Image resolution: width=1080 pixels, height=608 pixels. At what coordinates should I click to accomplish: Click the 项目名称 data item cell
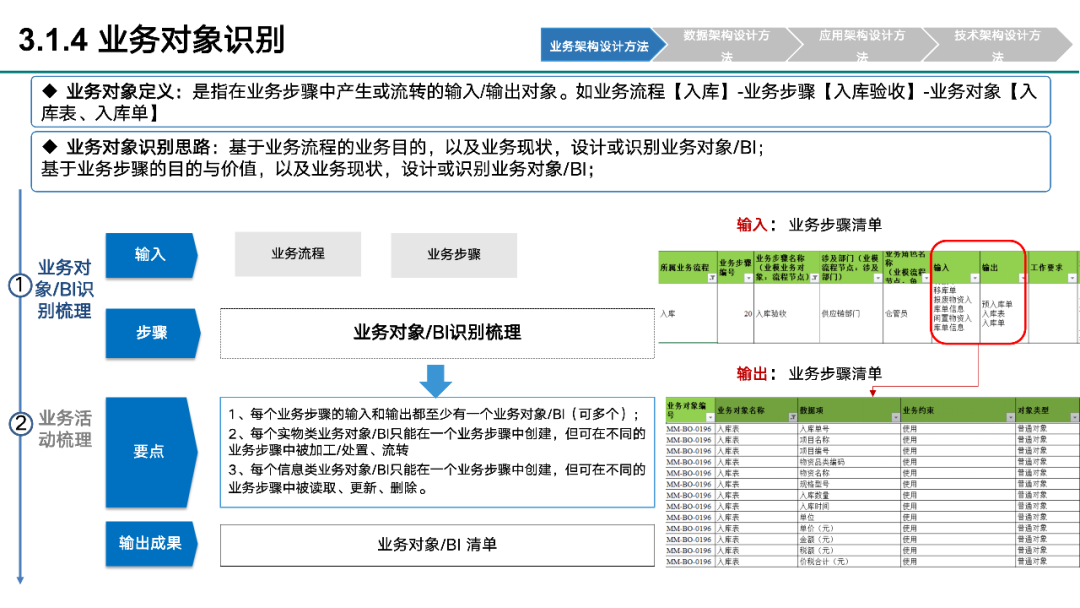[x=849, y=440]
